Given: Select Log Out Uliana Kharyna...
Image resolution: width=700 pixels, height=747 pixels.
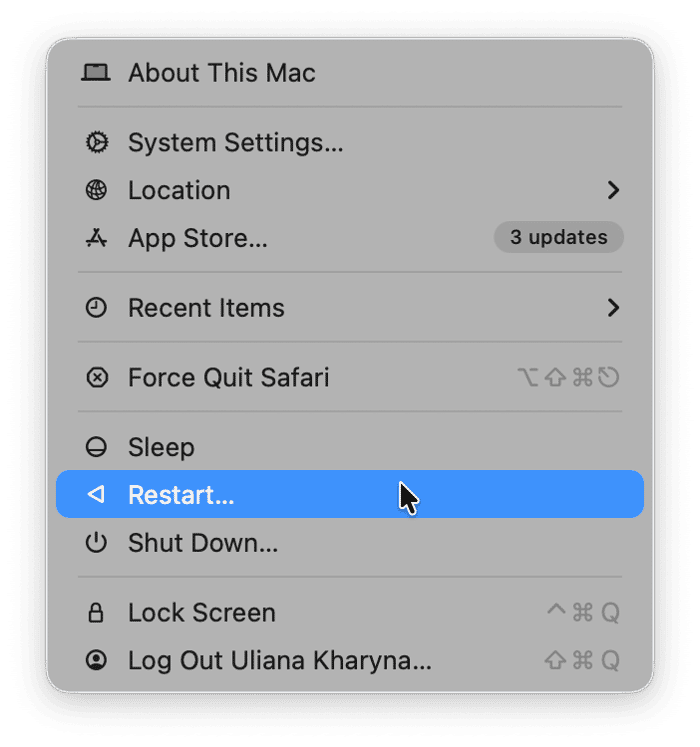Looking at the screenshot, I should 280,661.
